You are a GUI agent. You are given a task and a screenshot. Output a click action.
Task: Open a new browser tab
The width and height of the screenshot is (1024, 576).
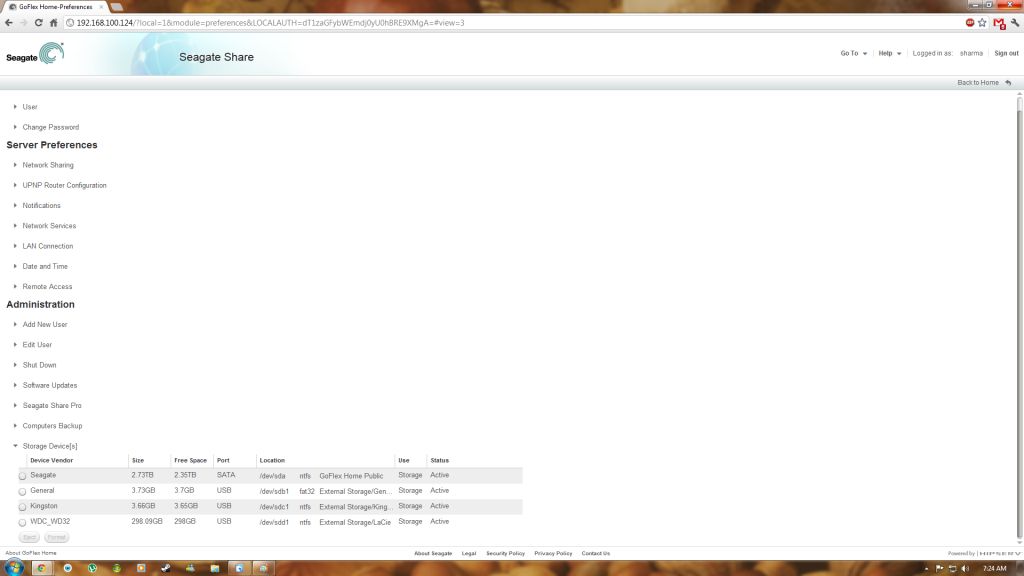(116, 7)
